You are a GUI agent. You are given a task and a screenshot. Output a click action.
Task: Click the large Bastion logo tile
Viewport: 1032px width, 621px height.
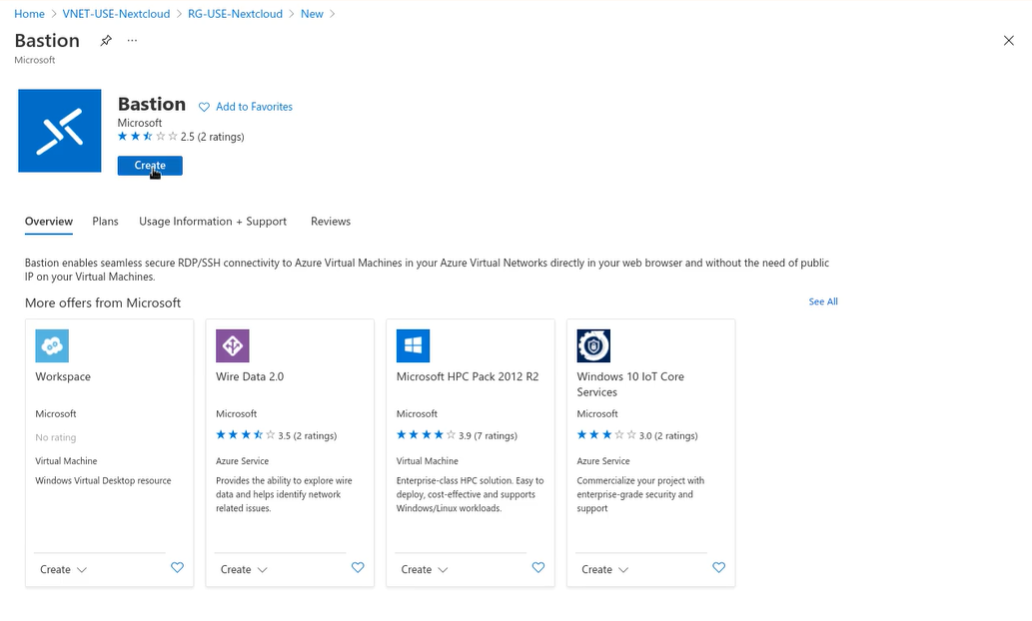pyautogui.click(x=60, y=131)
